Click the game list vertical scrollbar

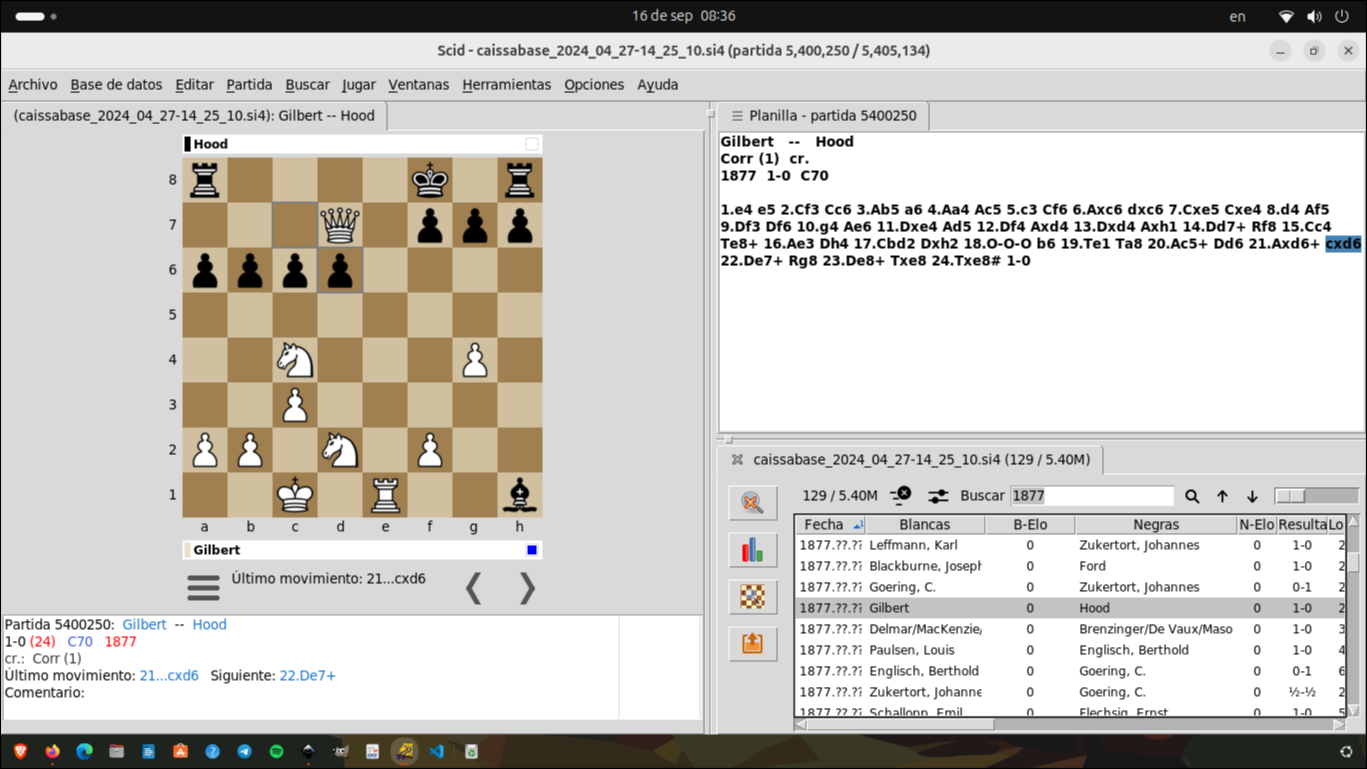click(x=1353, y=616)
